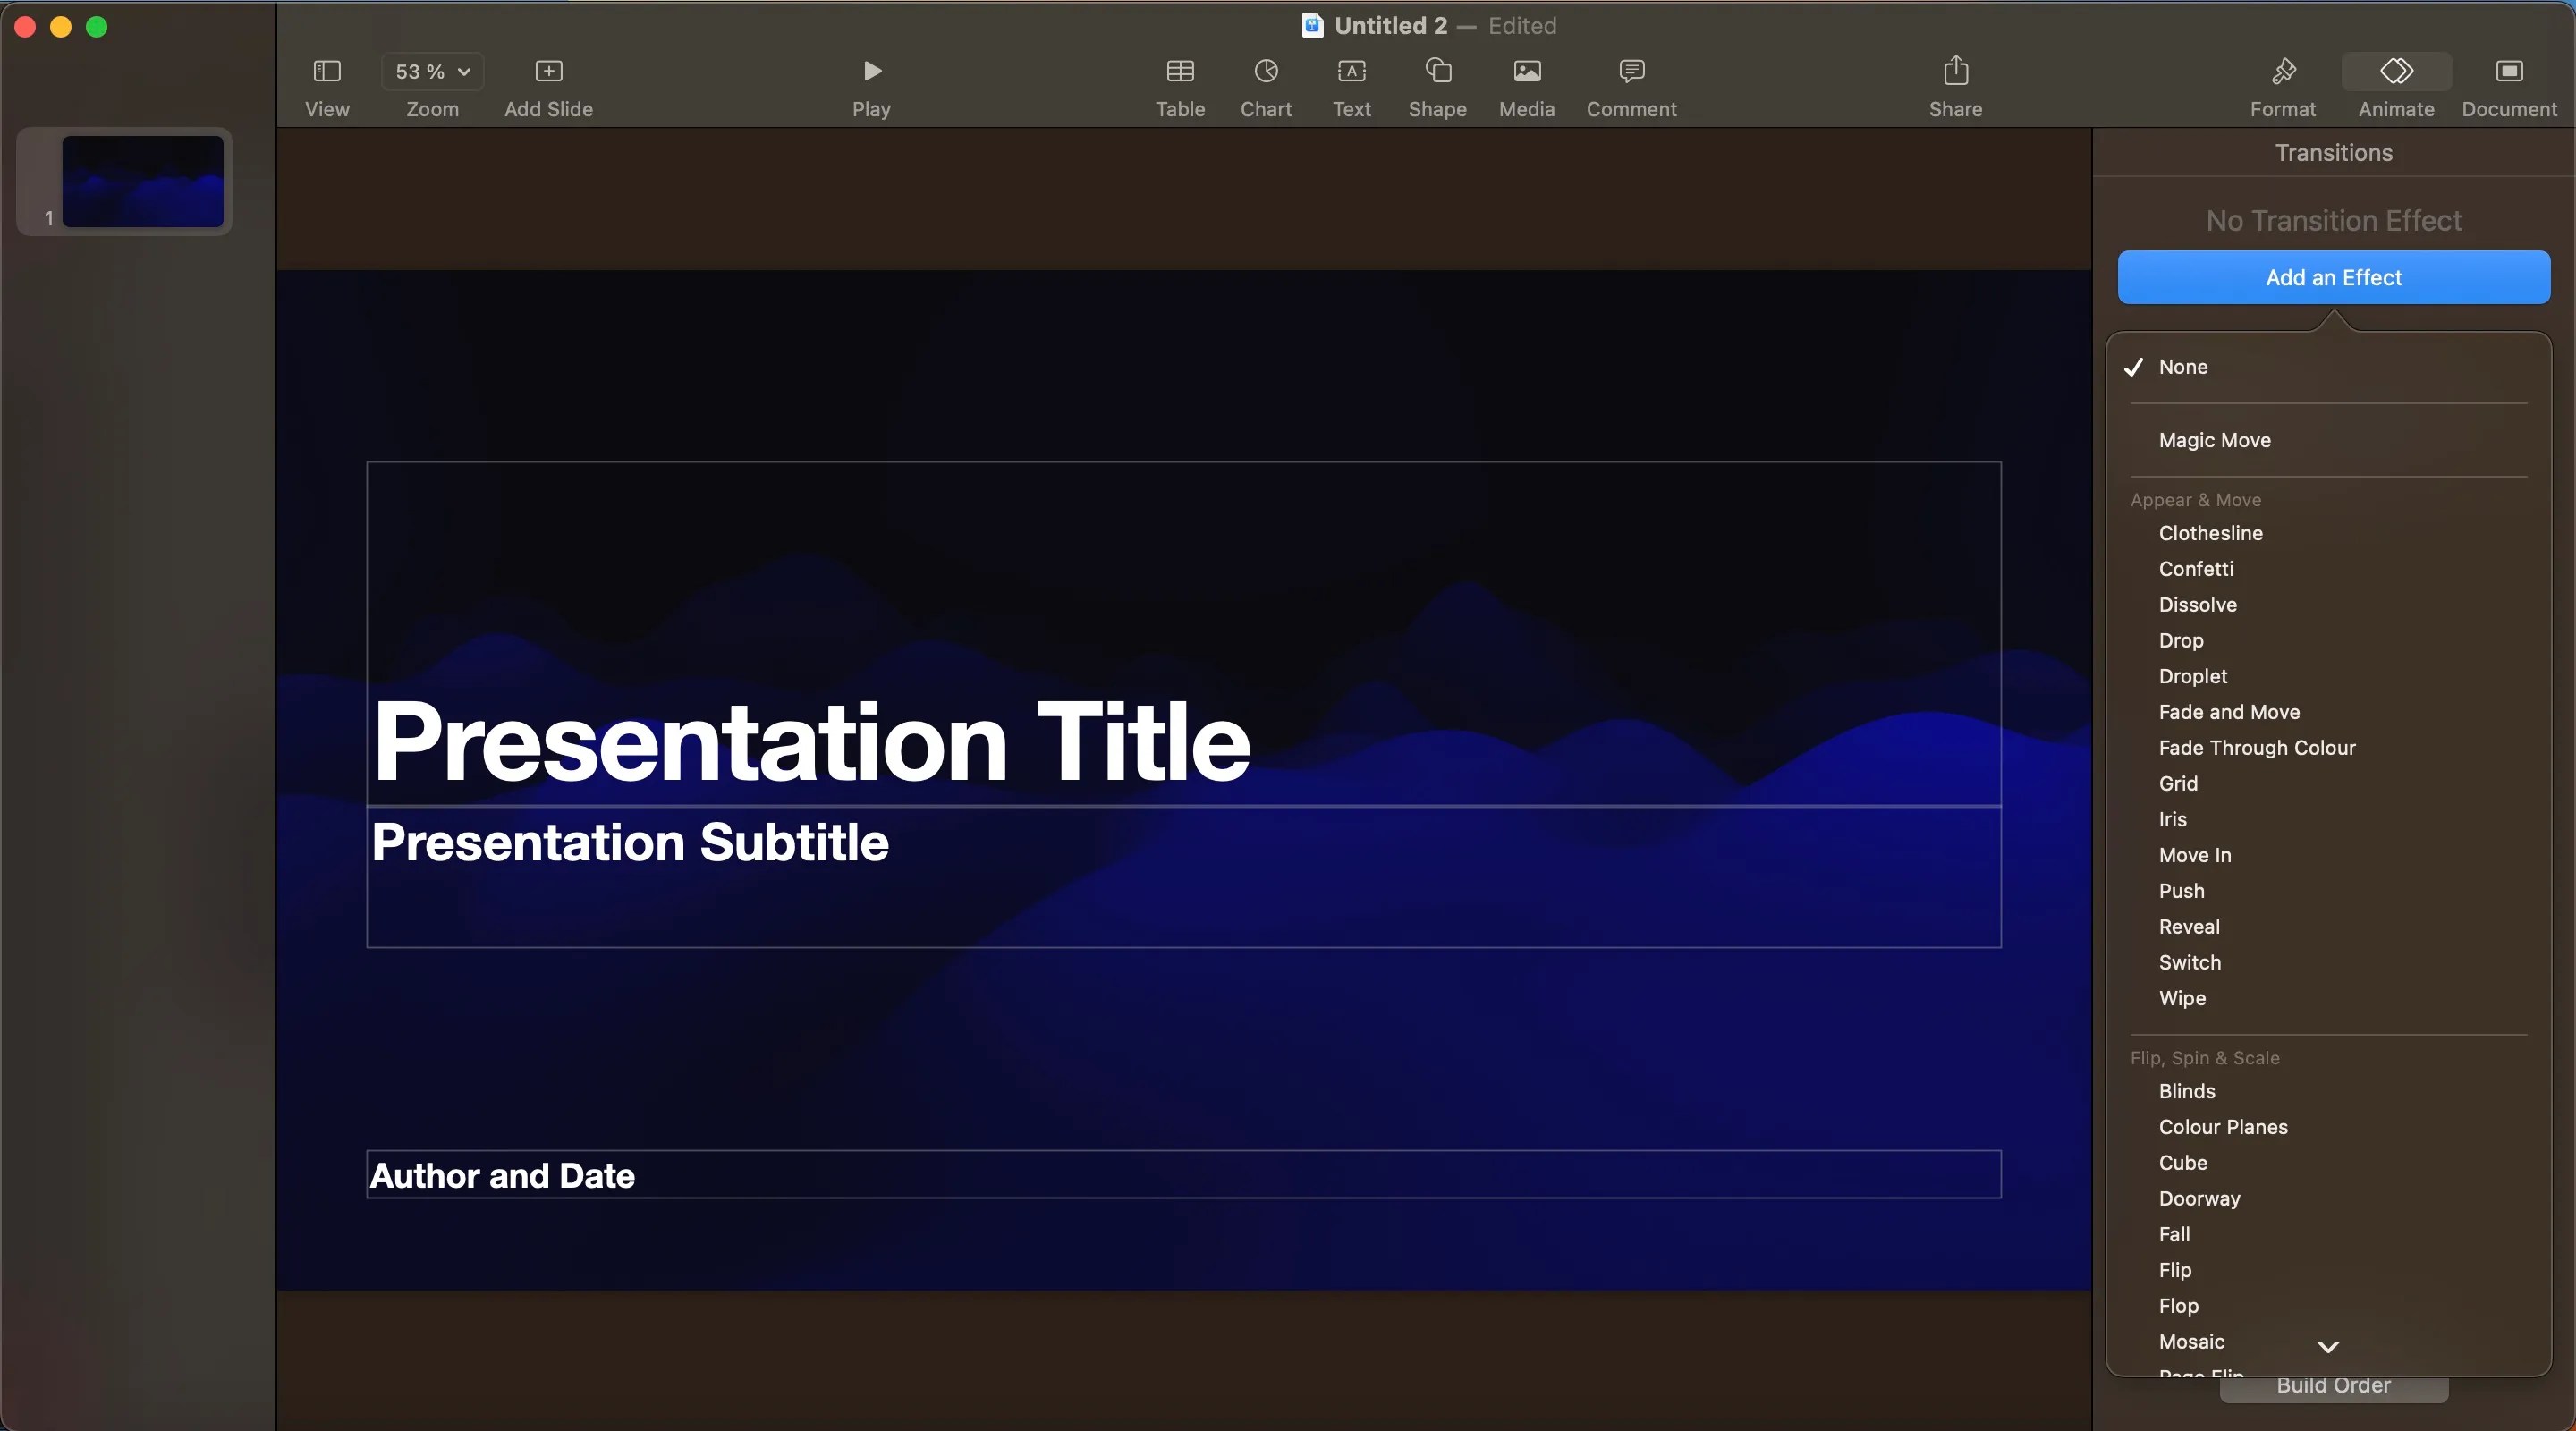Open the Share menu icon
Screen dimensions: 2576x1431
tap(1955, 72)
